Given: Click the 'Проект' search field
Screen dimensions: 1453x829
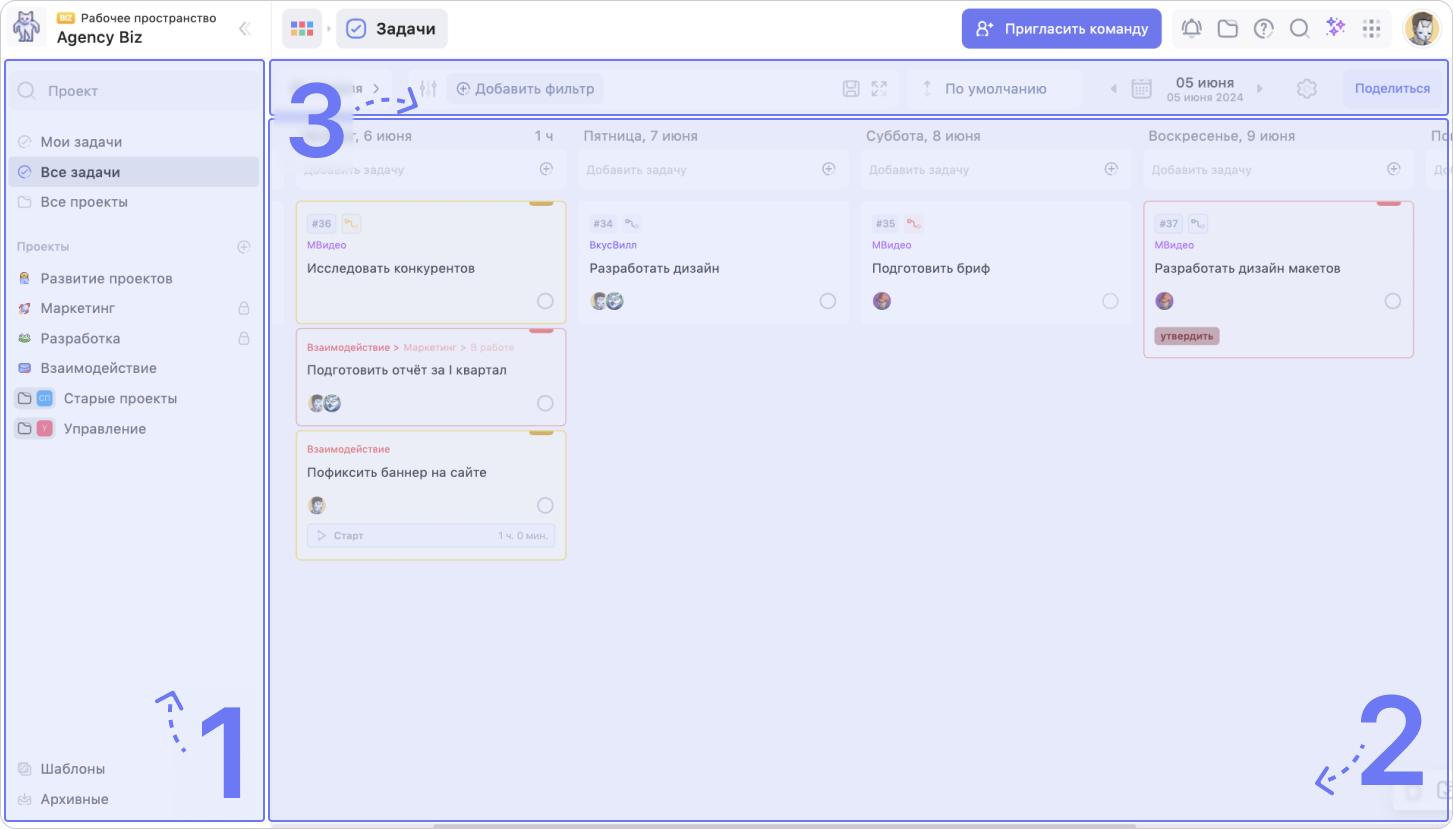Looking at the screenshot, I should (x=134, y=91).
